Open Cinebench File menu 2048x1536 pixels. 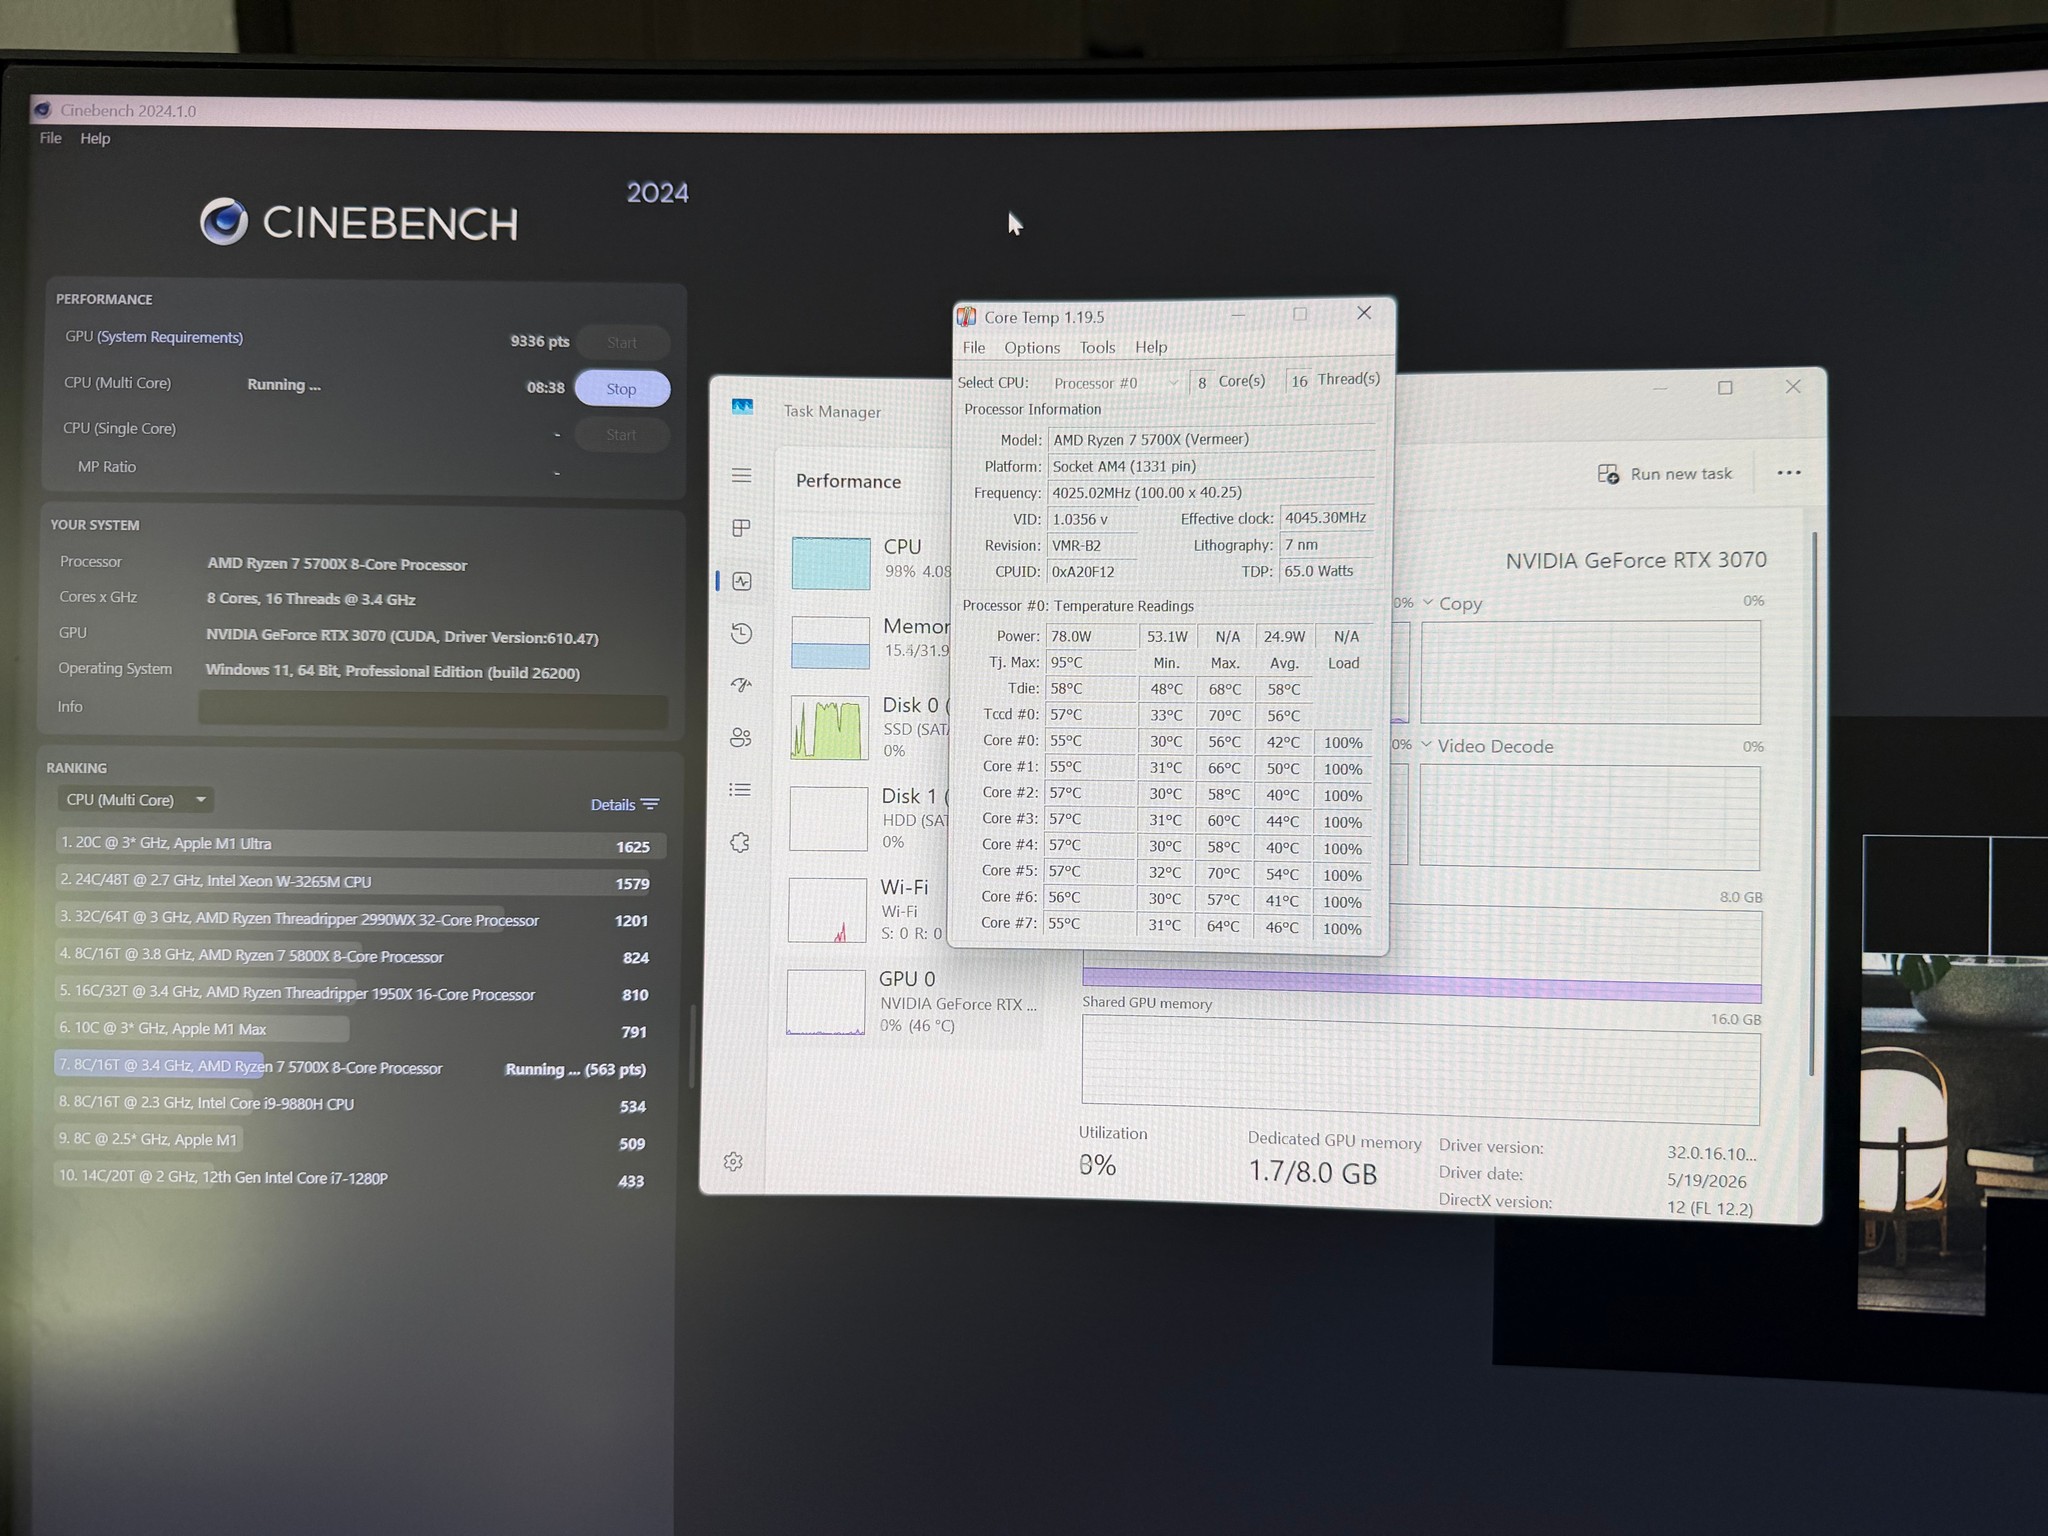click(x=51, y=138)
